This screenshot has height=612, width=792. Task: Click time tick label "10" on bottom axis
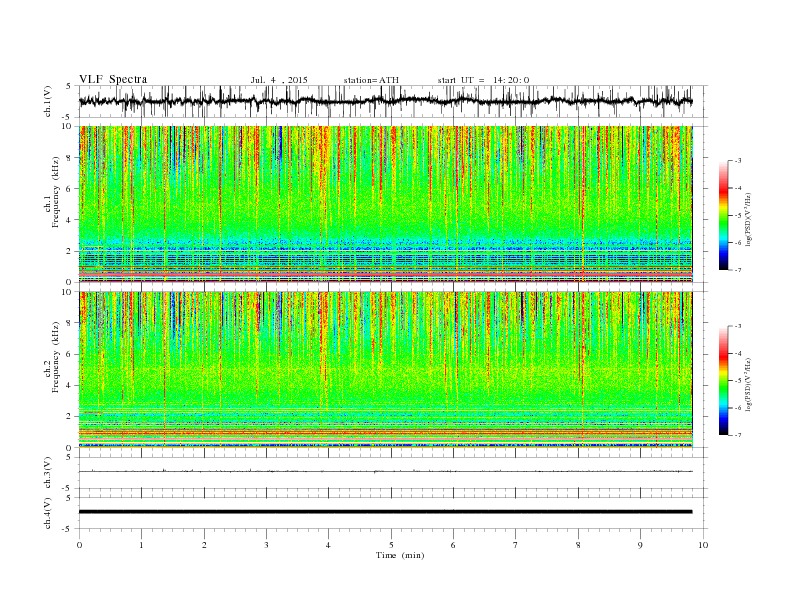point(703,545)
